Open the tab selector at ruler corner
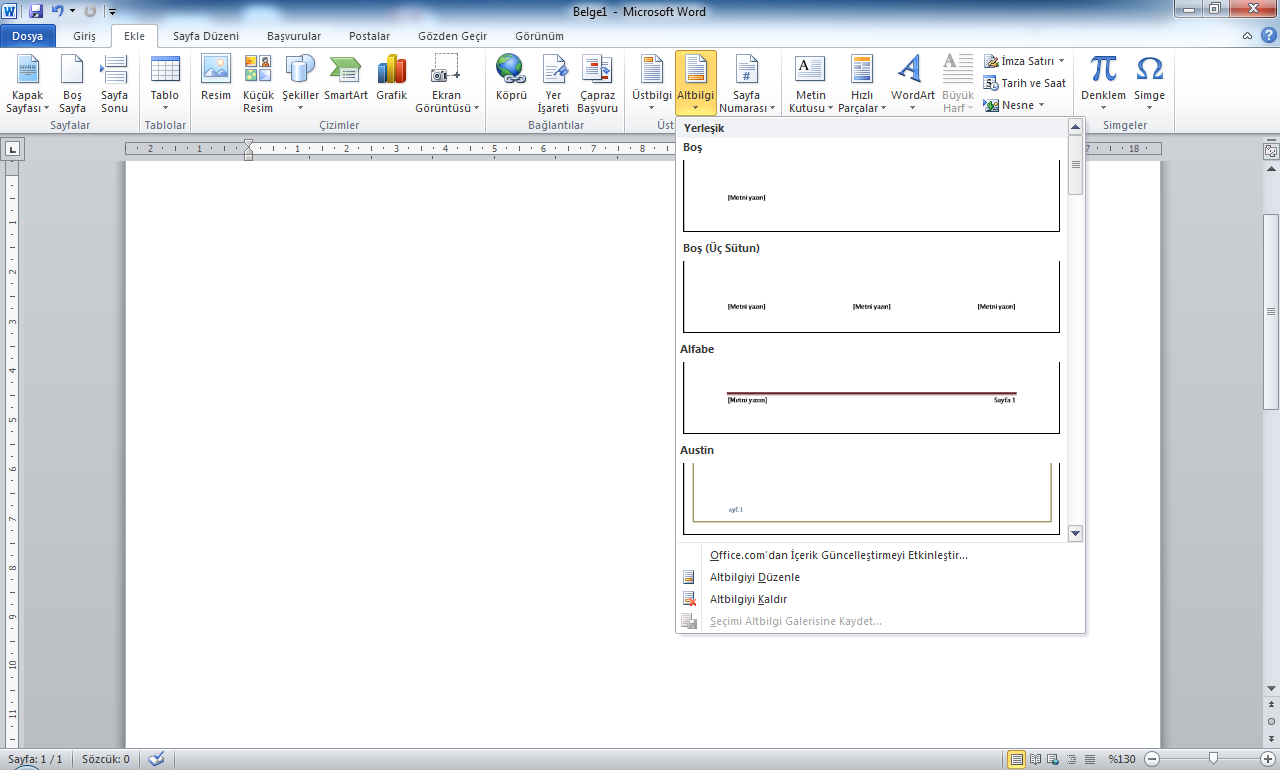1280x770 pixels. [12, 150]
